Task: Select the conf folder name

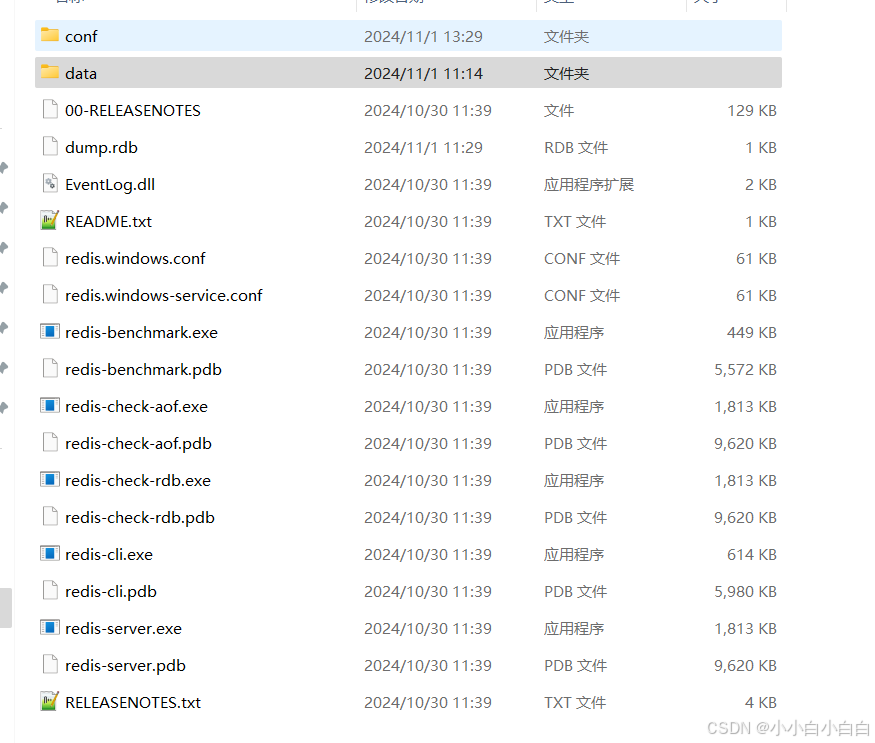Action: 81,36
